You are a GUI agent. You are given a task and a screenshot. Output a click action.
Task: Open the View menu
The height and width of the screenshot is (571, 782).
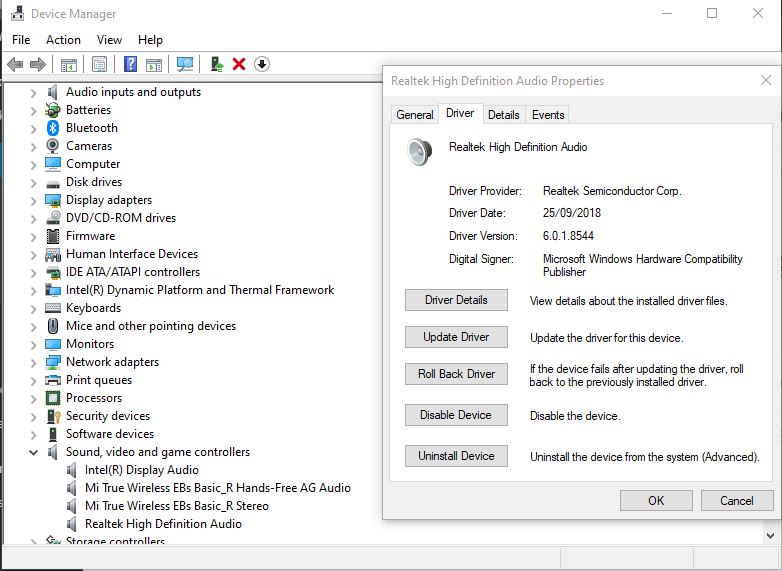click(109, 40)
